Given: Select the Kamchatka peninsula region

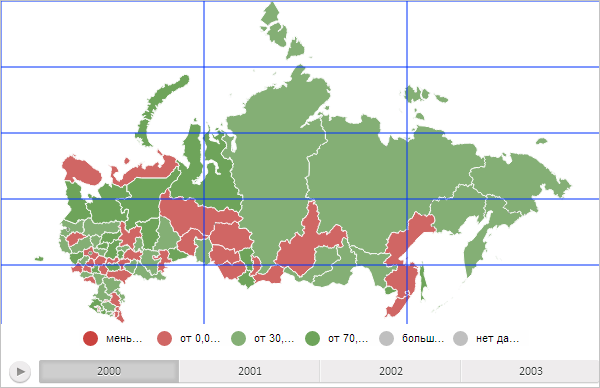Looking at the screenshot, I should pyautogui.click(x=476, y=245).
